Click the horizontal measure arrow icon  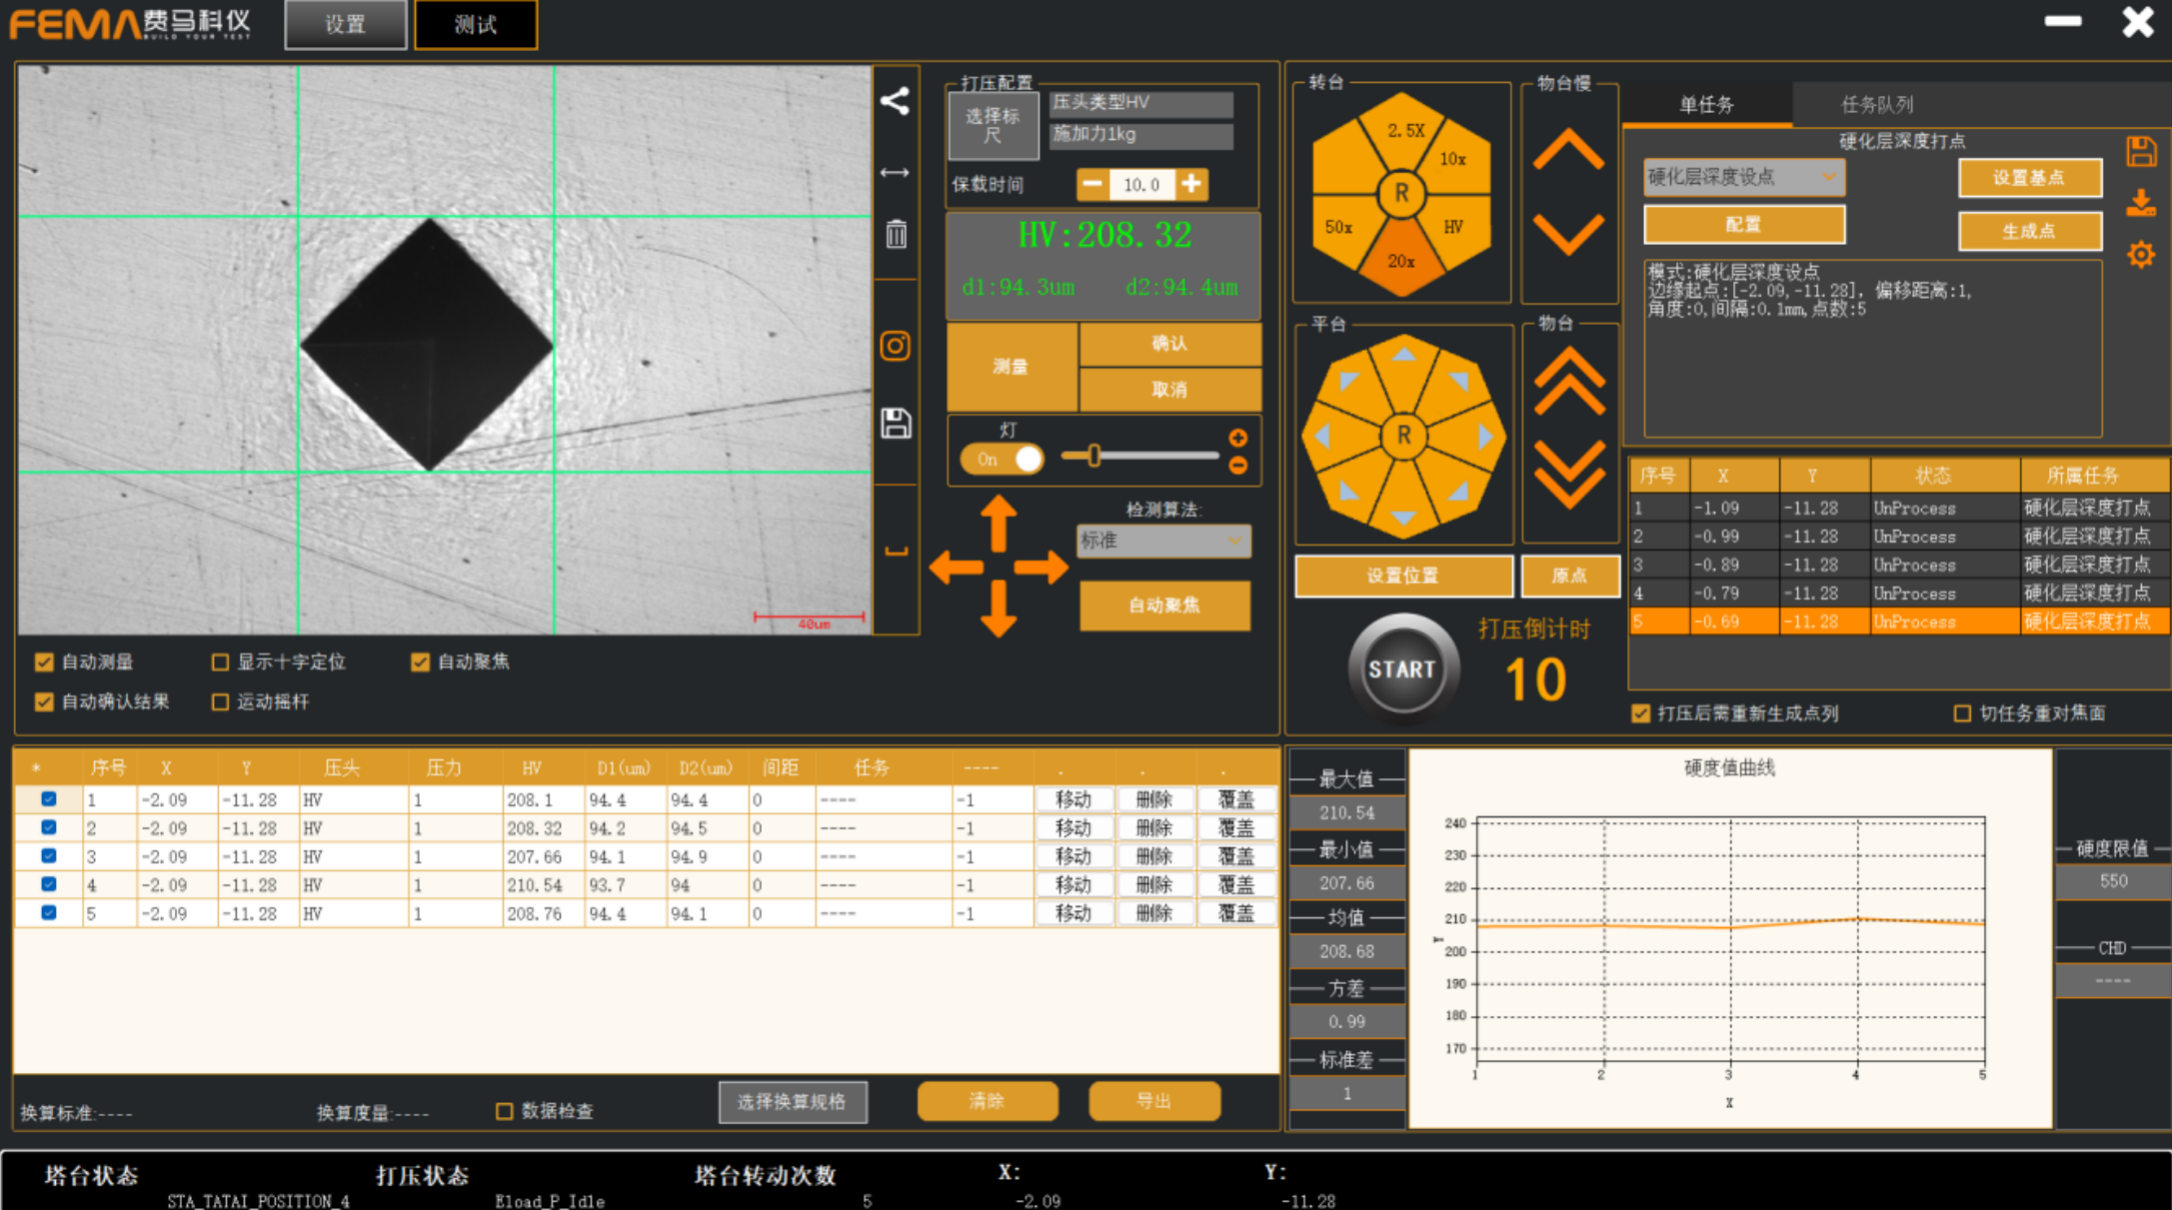coord(895,173)
